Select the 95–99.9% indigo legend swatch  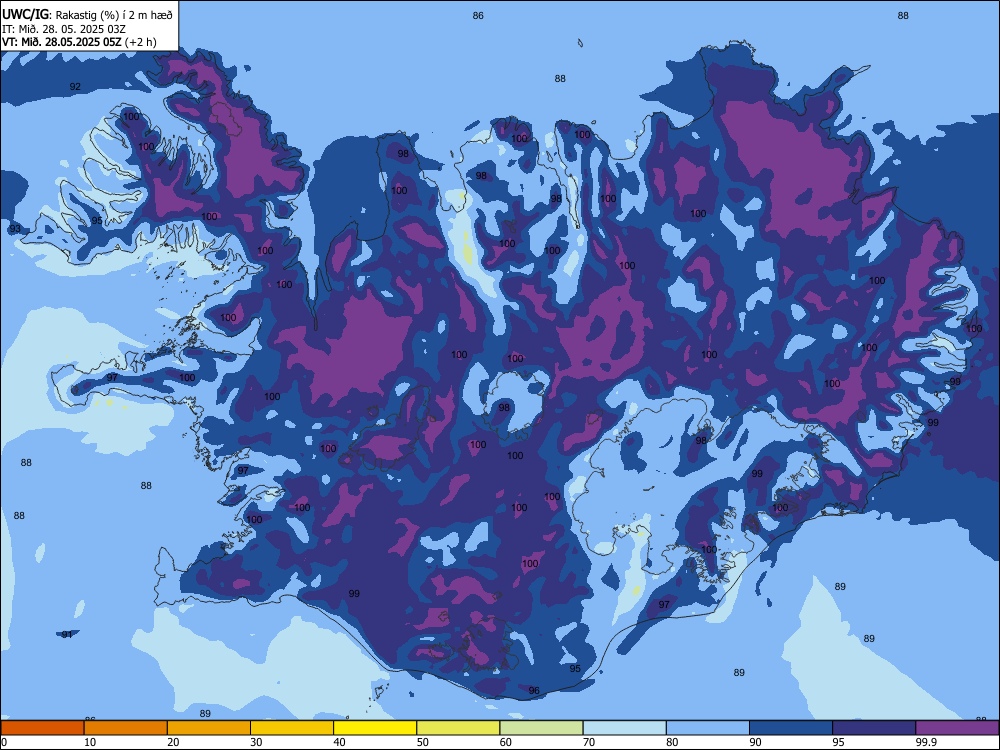pyautogui.click(x=874, y=728)
